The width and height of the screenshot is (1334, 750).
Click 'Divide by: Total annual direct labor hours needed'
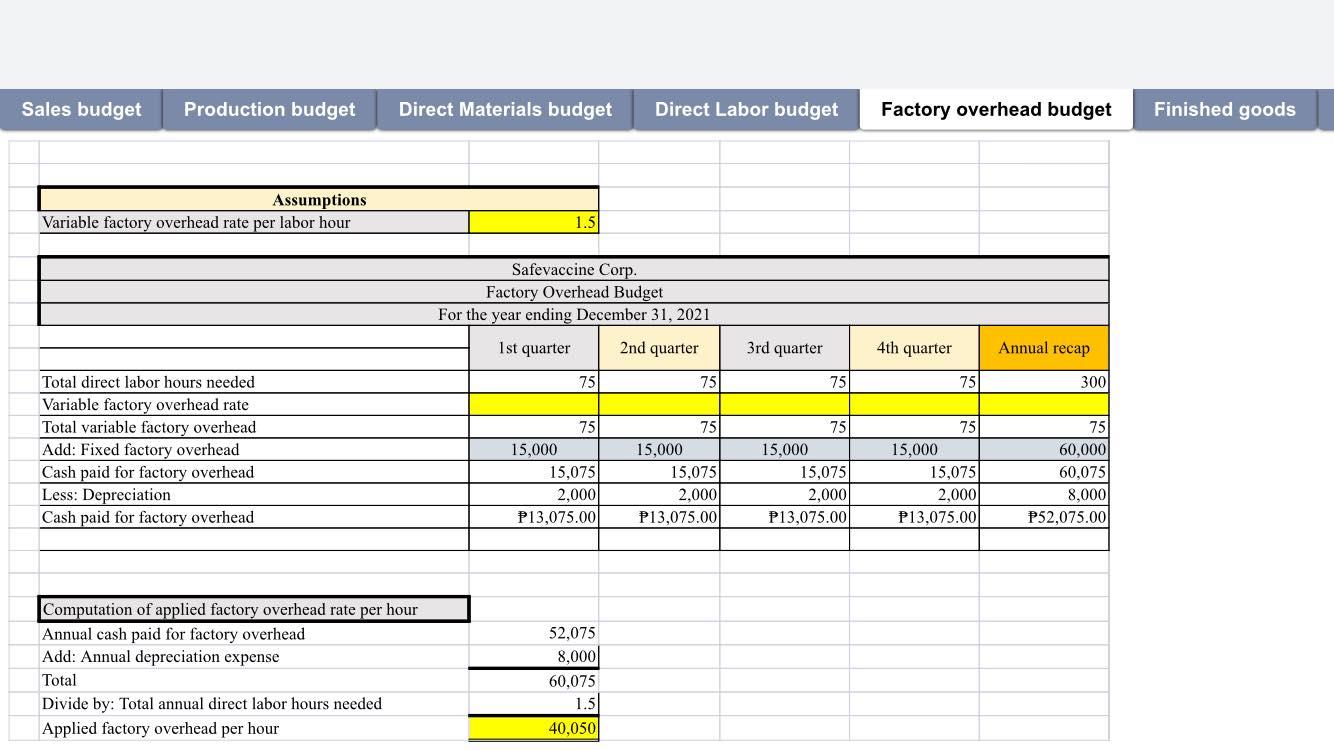(x=254, y=704)
